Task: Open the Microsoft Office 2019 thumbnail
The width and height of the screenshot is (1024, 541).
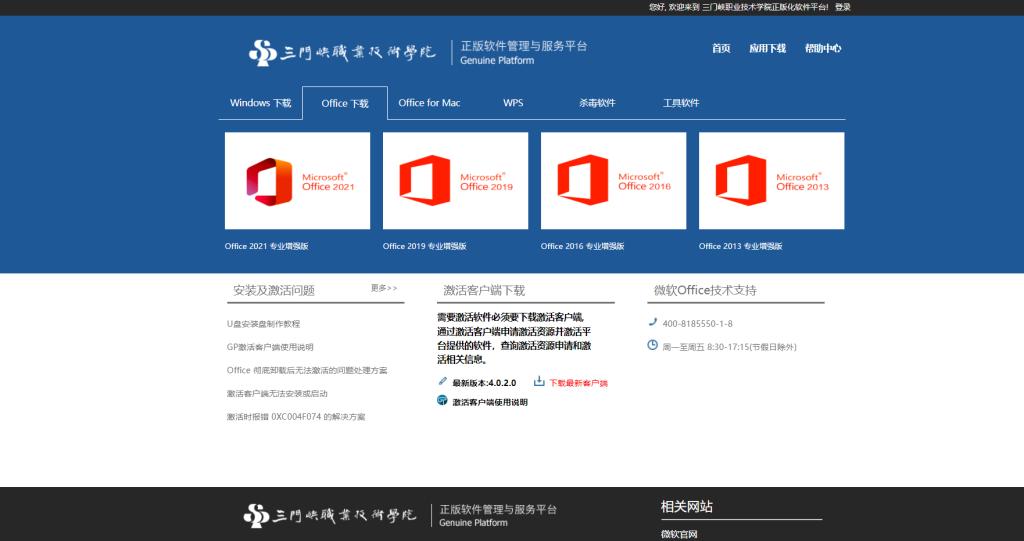Action: (x=455, y=181)
